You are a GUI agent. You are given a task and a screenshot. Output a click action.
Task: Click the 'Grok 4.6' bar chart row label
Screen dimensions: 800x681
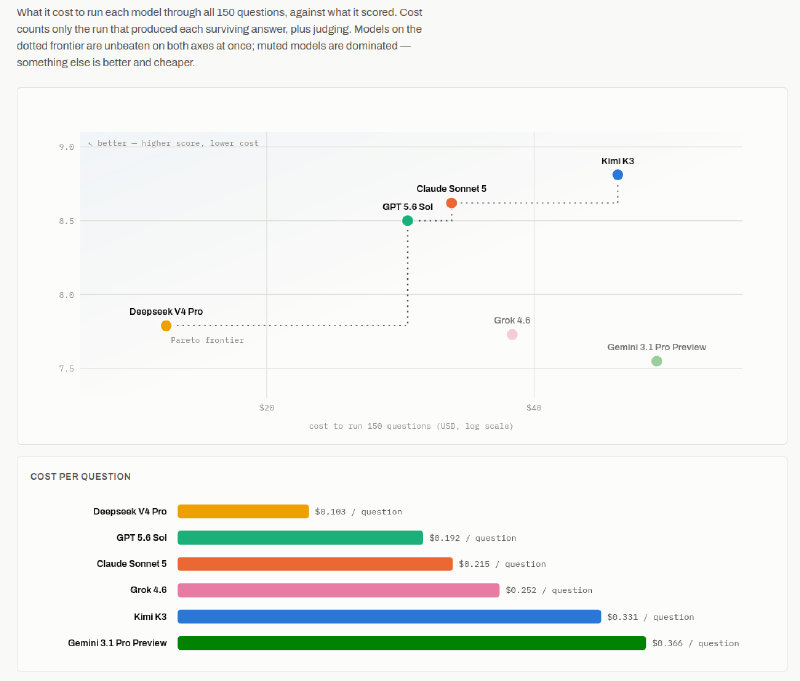148,590
